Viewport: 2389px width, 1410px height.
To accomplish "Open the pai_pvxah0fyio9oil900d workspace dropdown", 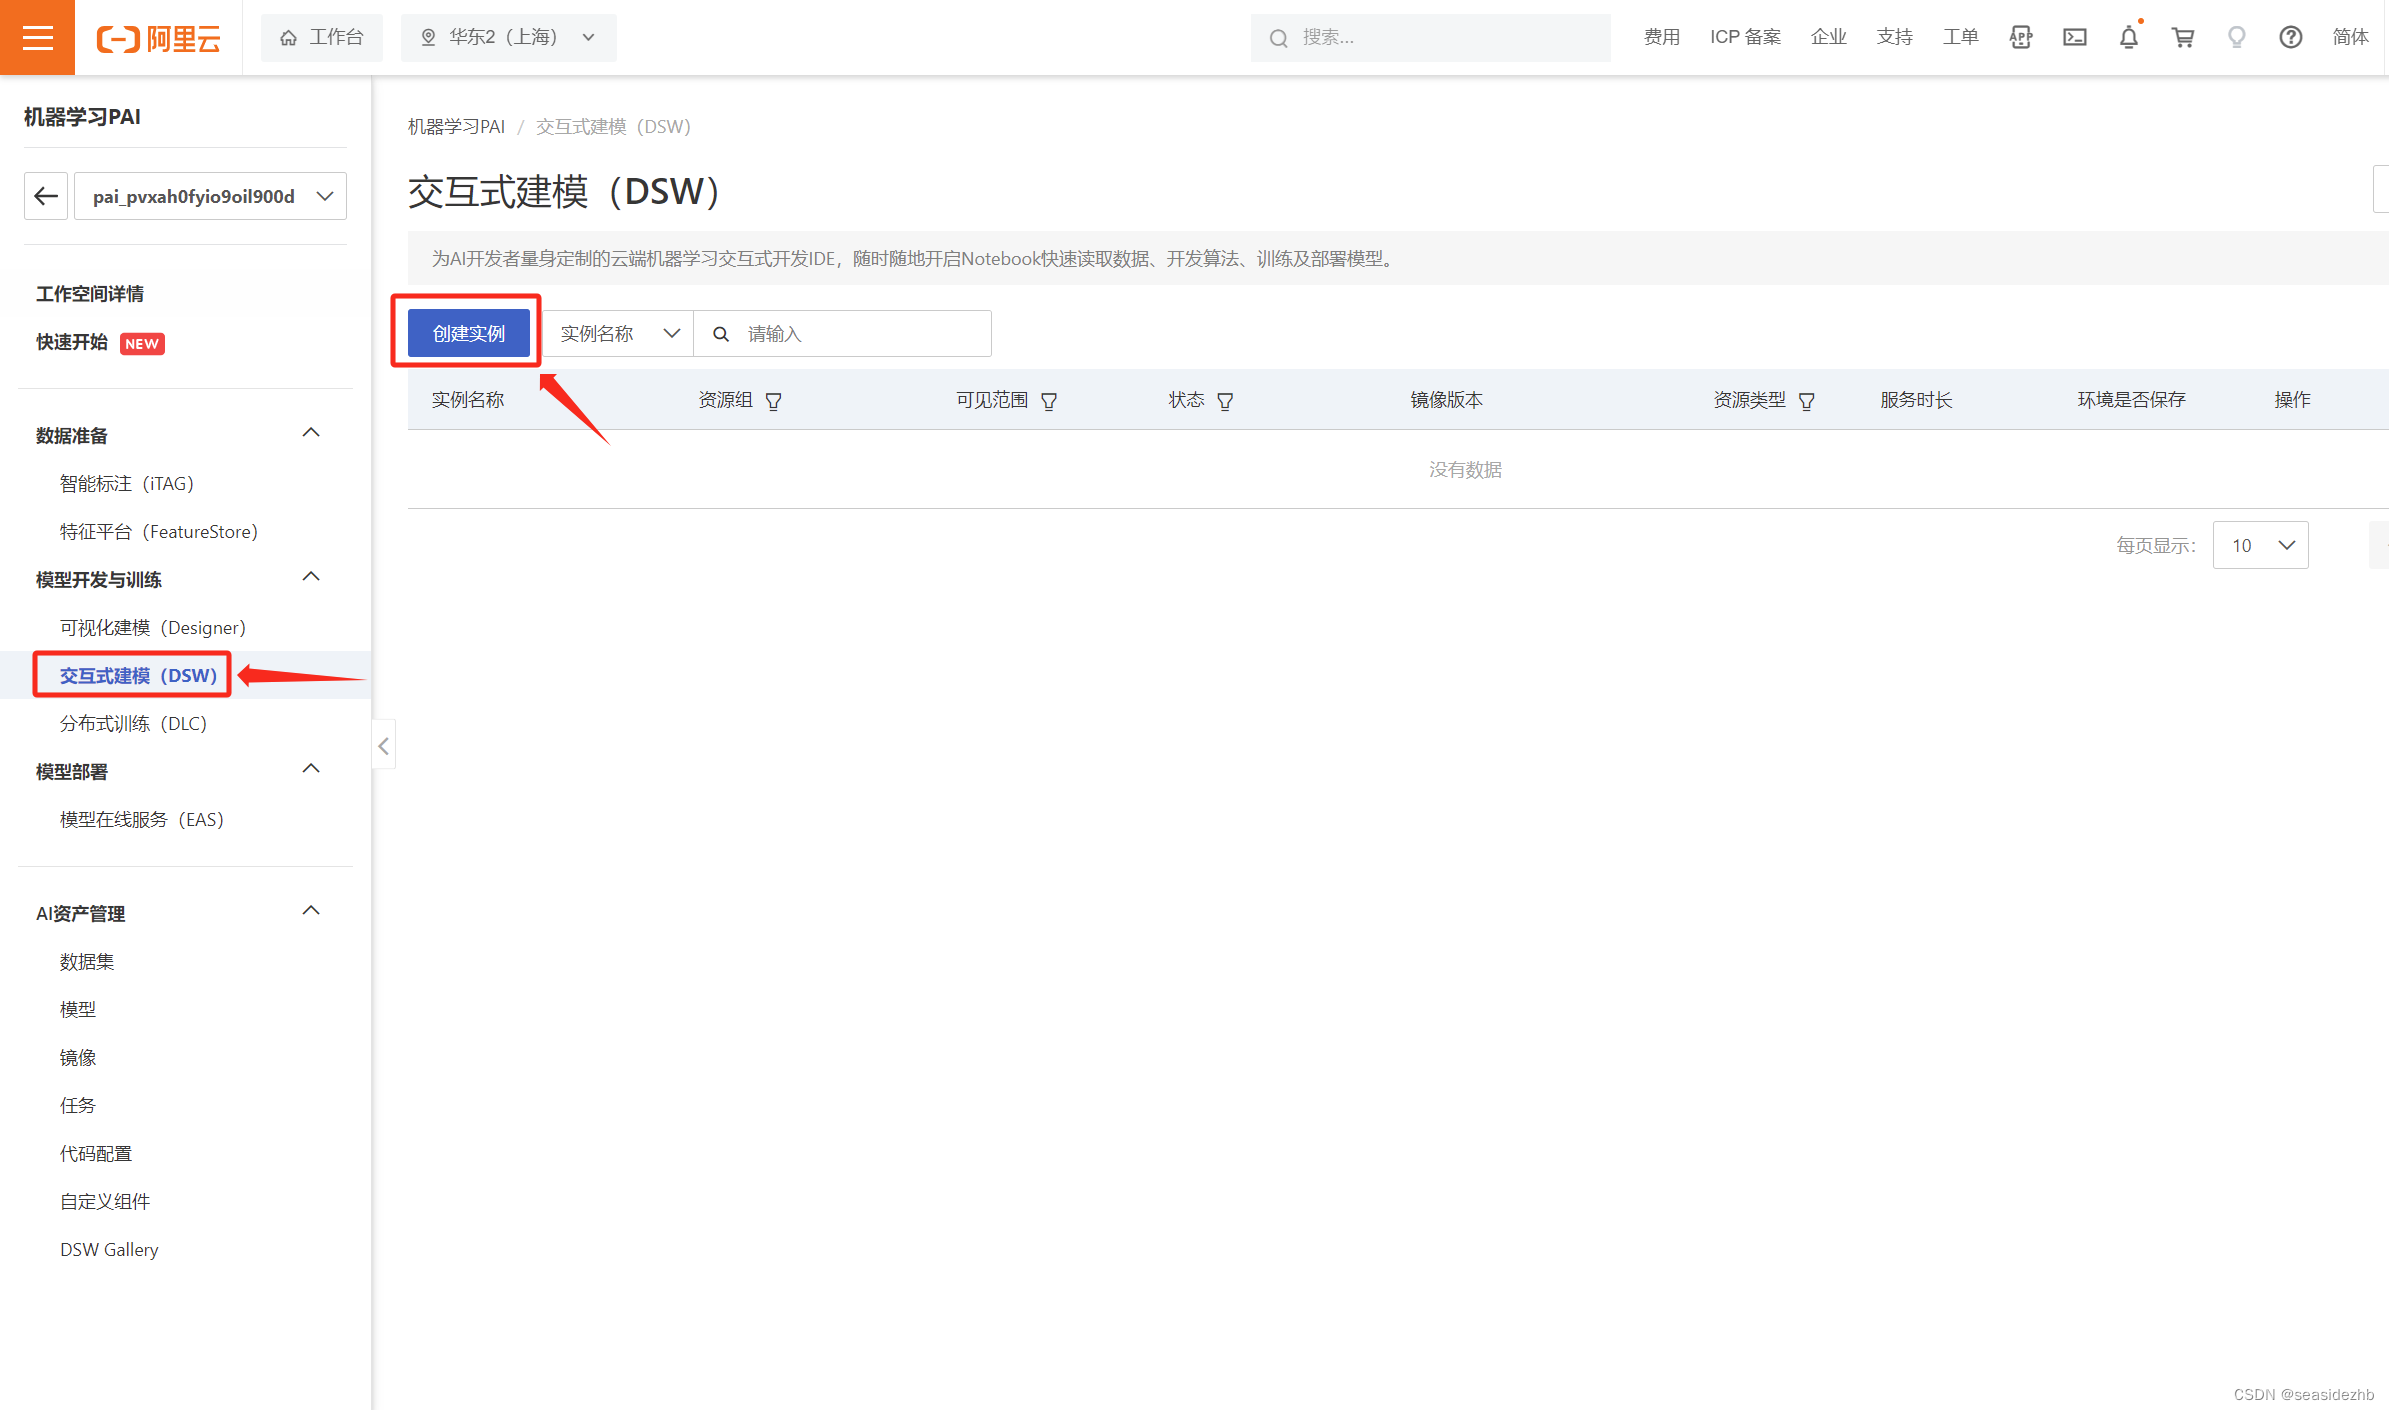I will pyautogui.click(x=211, y=196).
